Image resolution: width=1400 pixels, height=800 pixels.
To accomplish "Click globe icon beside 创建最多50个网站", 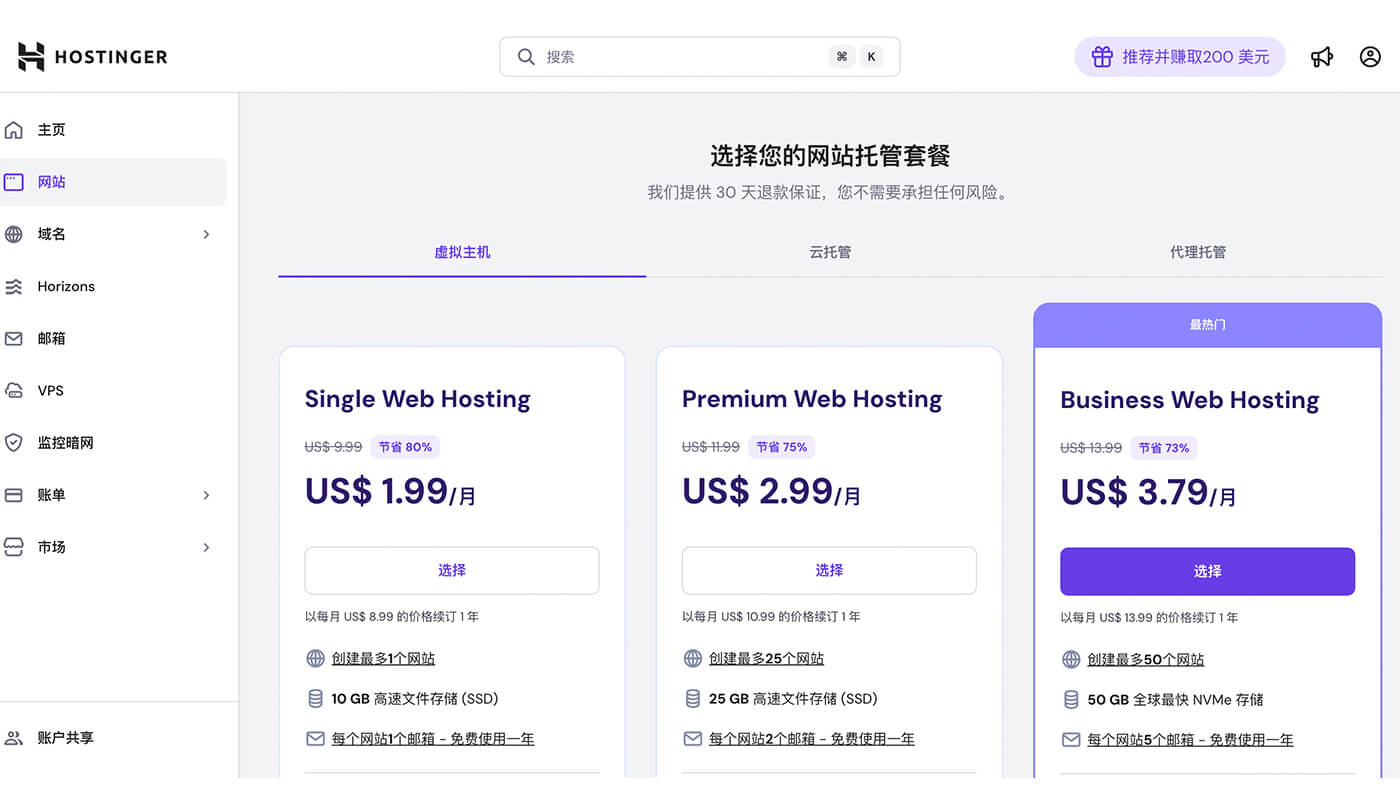I will [1070, 659].
